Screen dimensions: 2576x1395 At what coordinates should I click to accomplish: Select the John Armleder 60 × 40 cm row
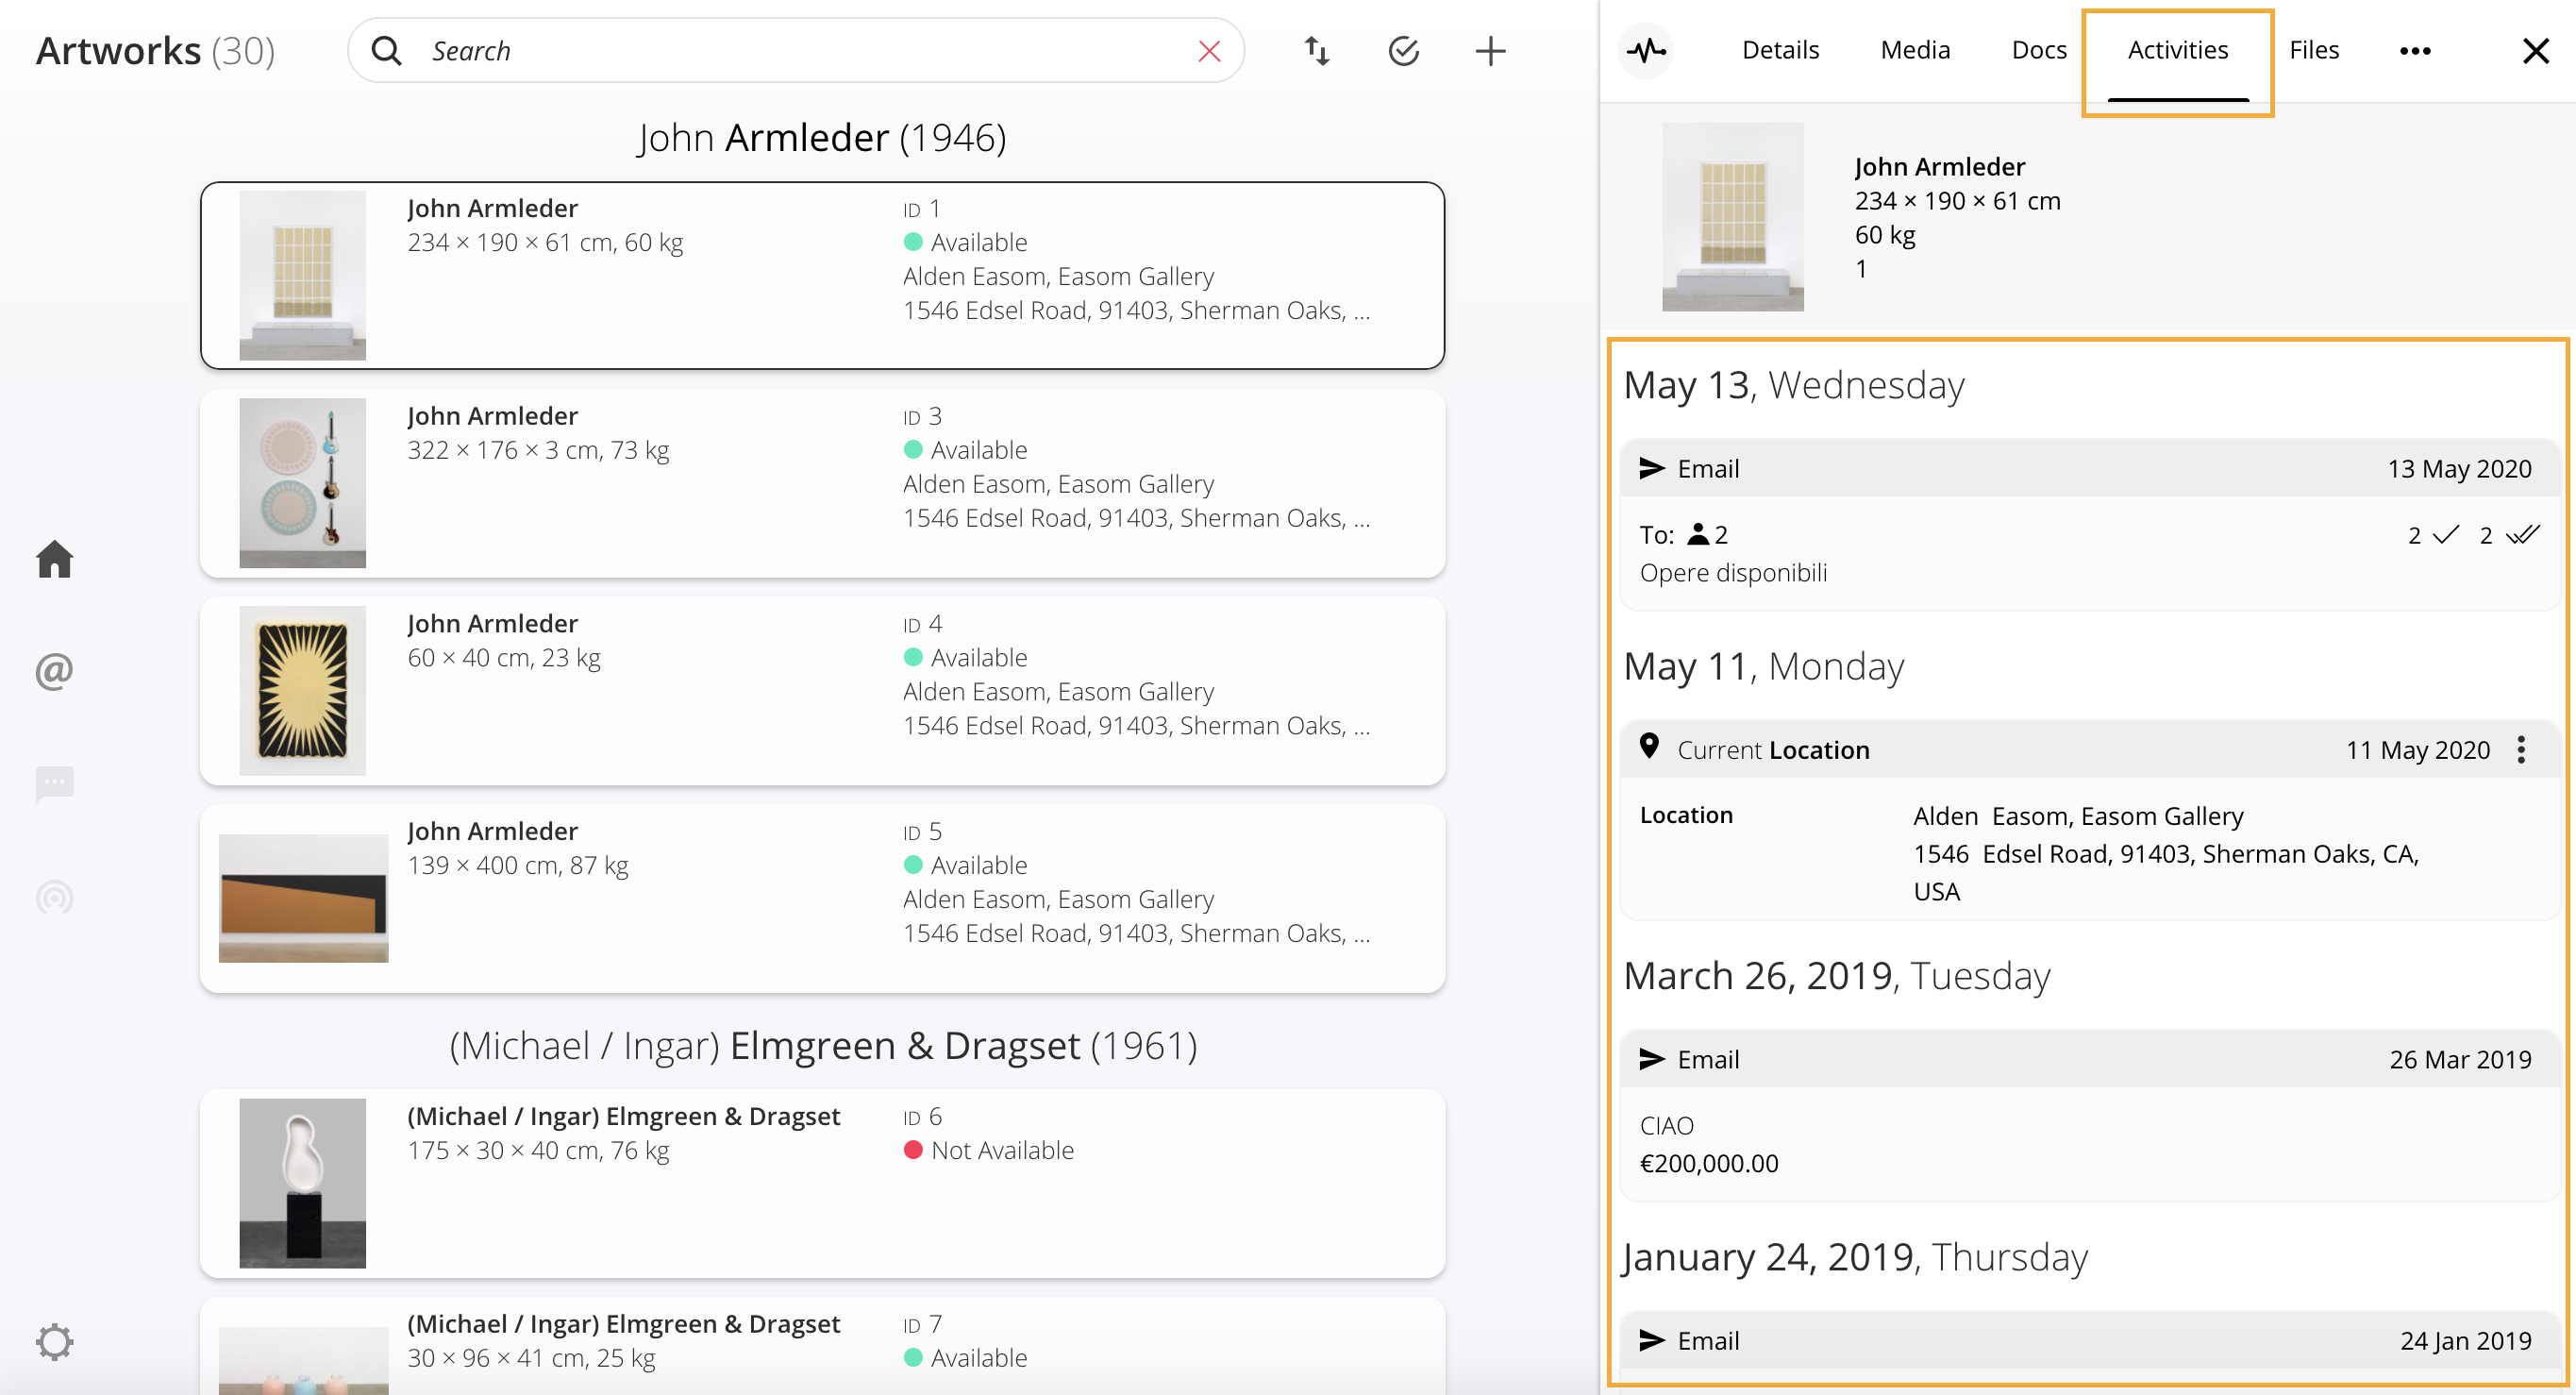[x=822, y=690]
